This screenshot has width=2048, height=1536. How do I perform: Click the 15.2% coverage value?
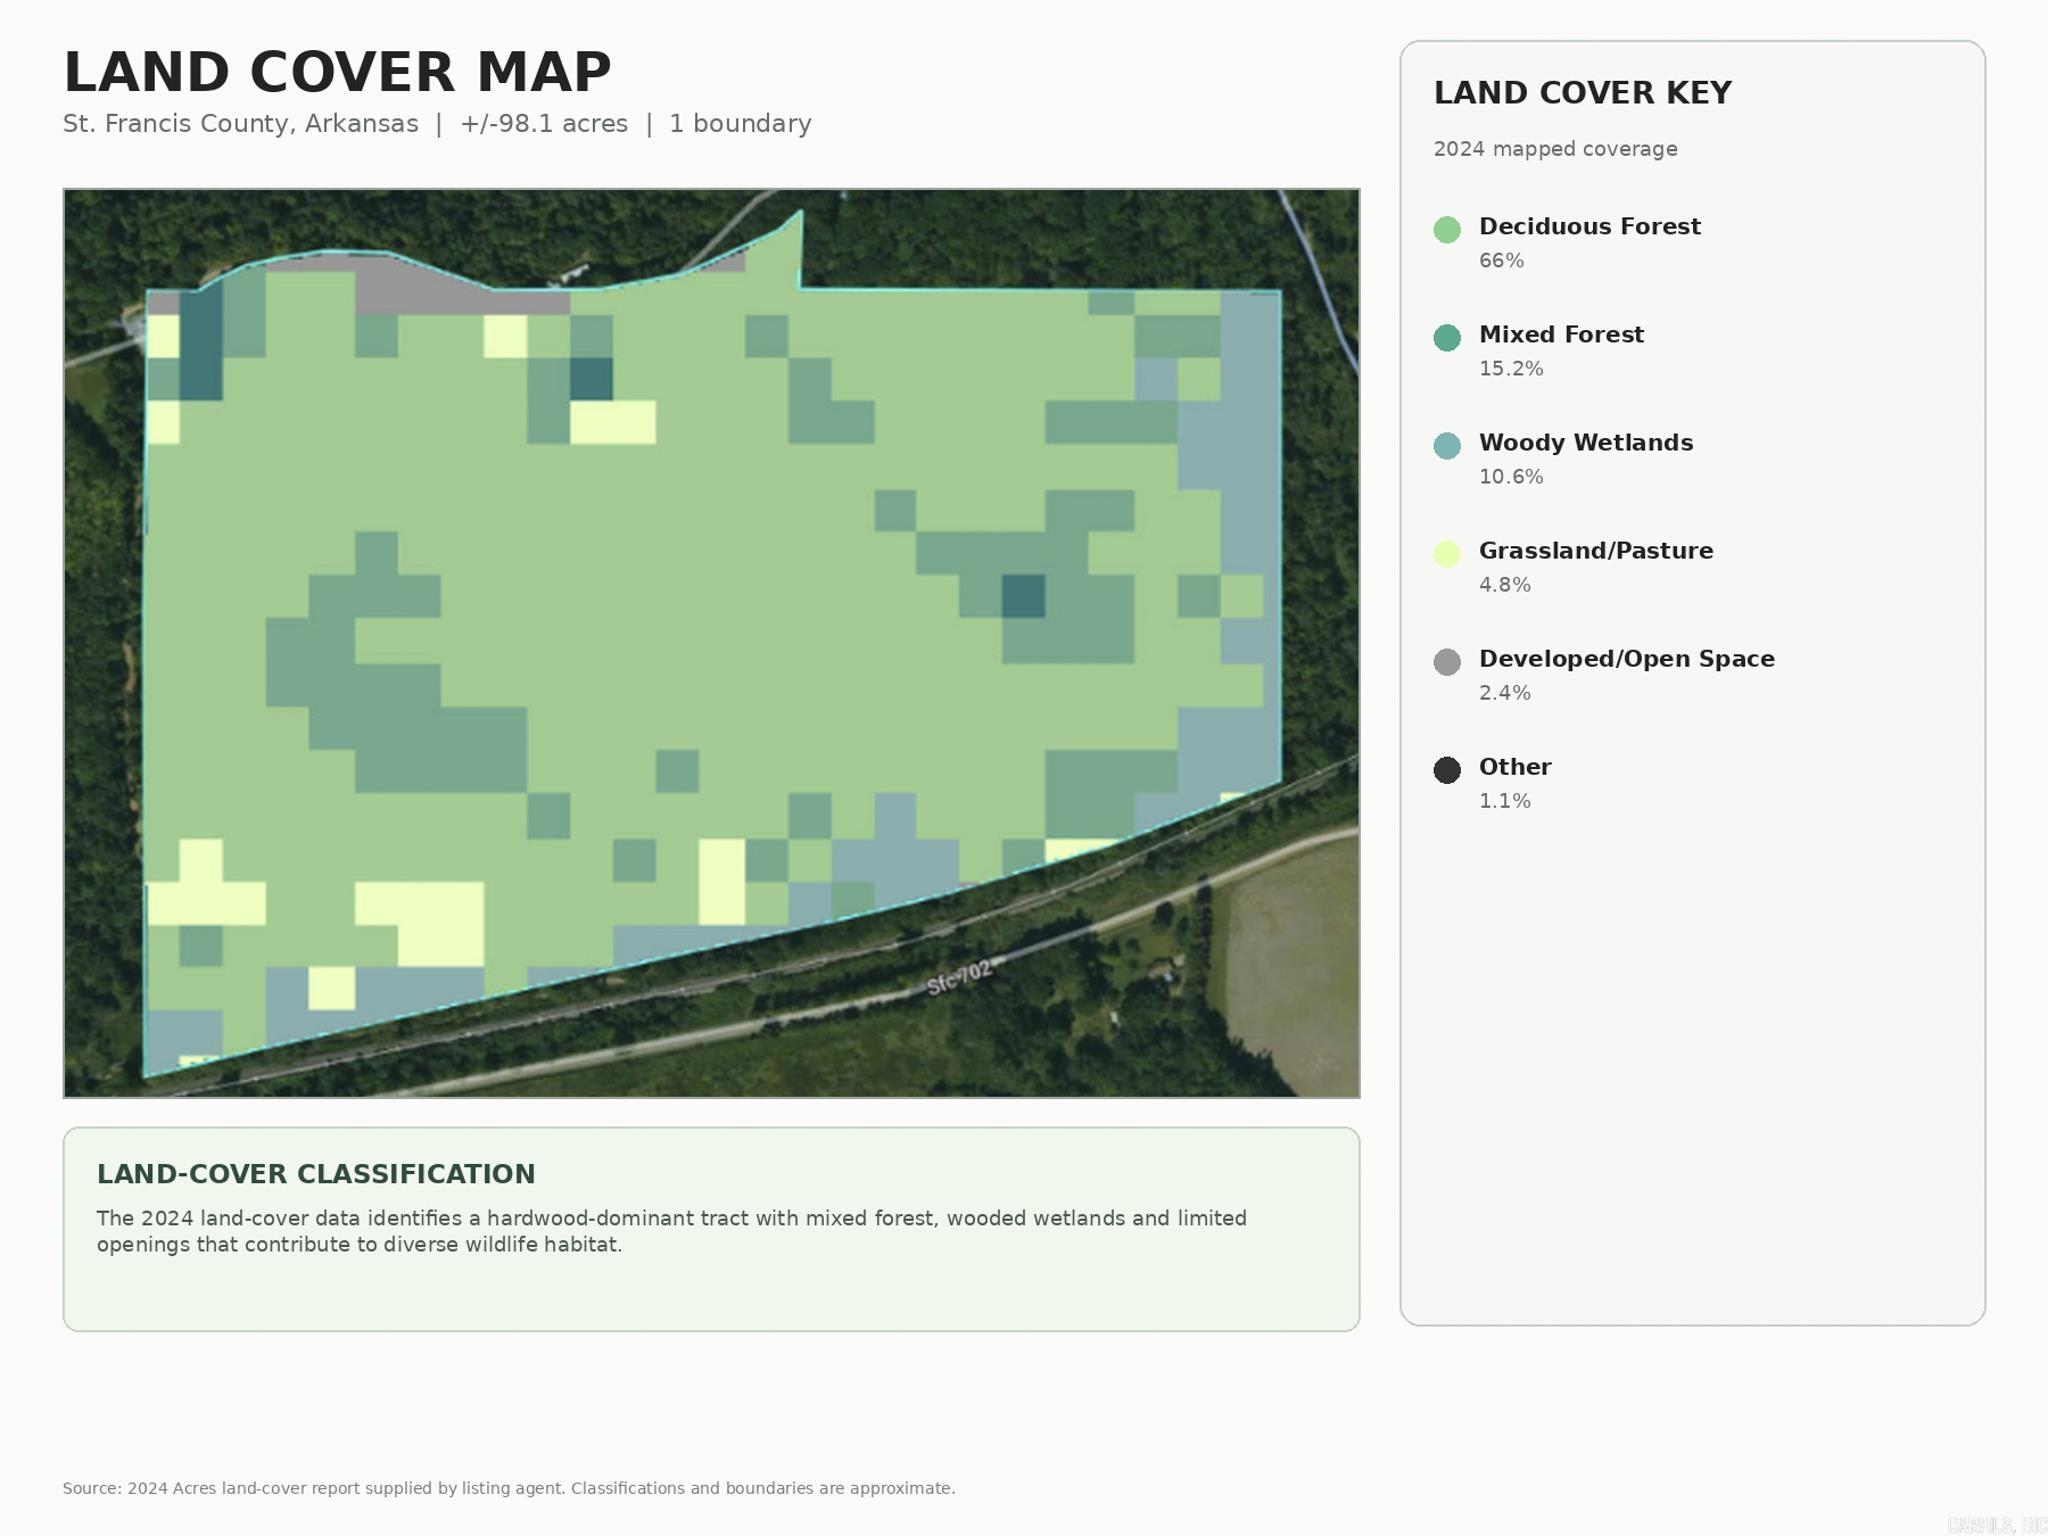click(1511, 369)
